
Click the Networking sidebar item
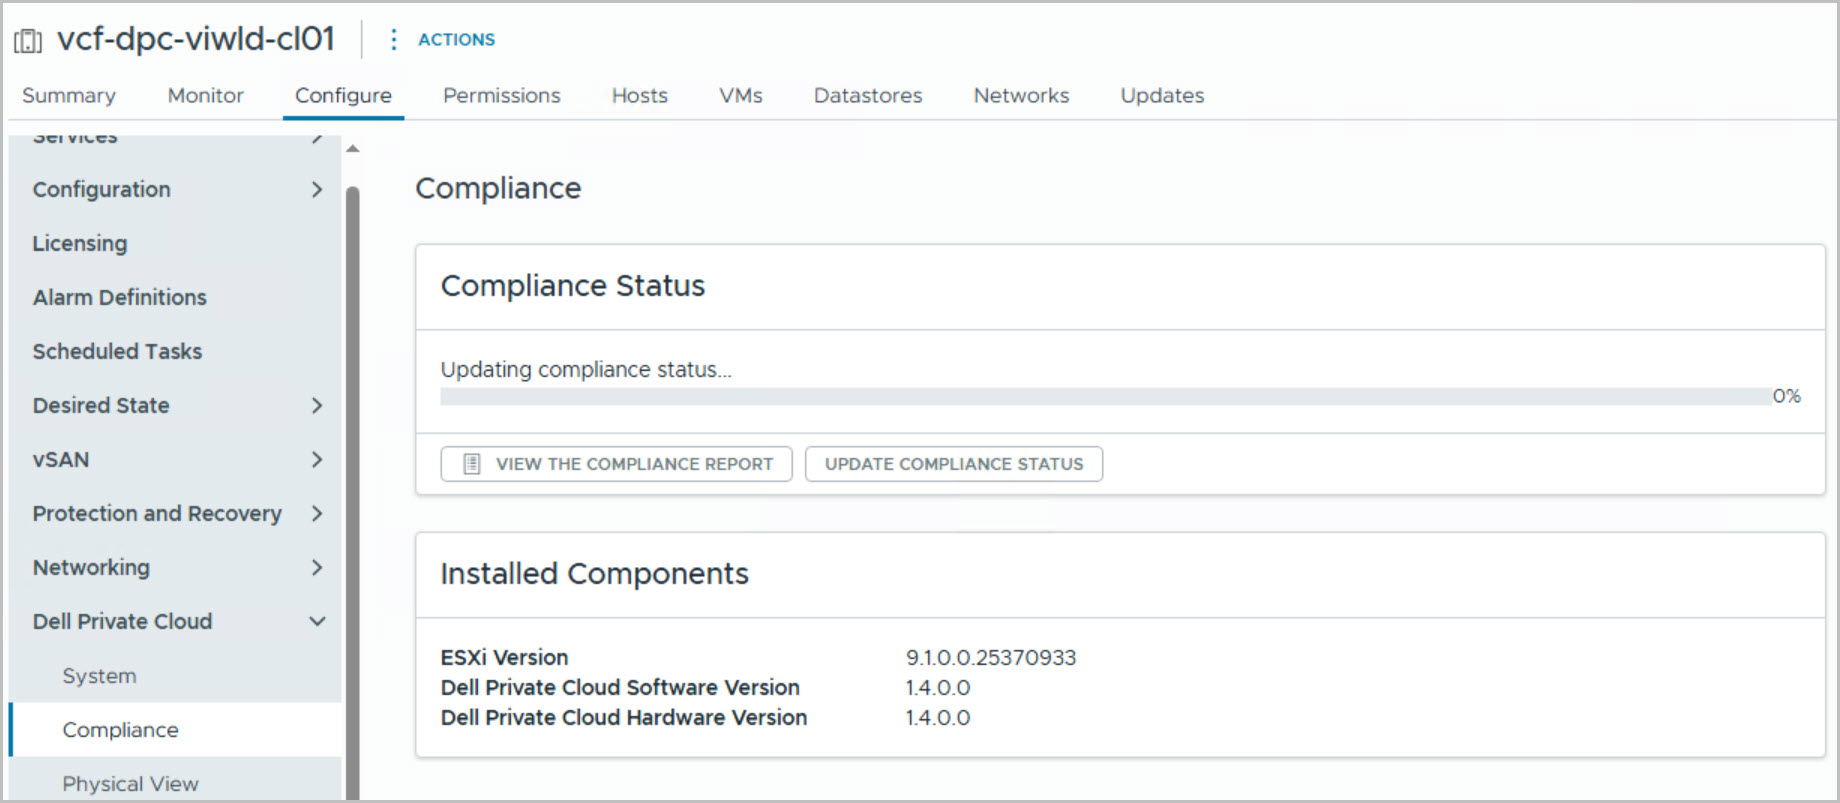pos(91,567)
